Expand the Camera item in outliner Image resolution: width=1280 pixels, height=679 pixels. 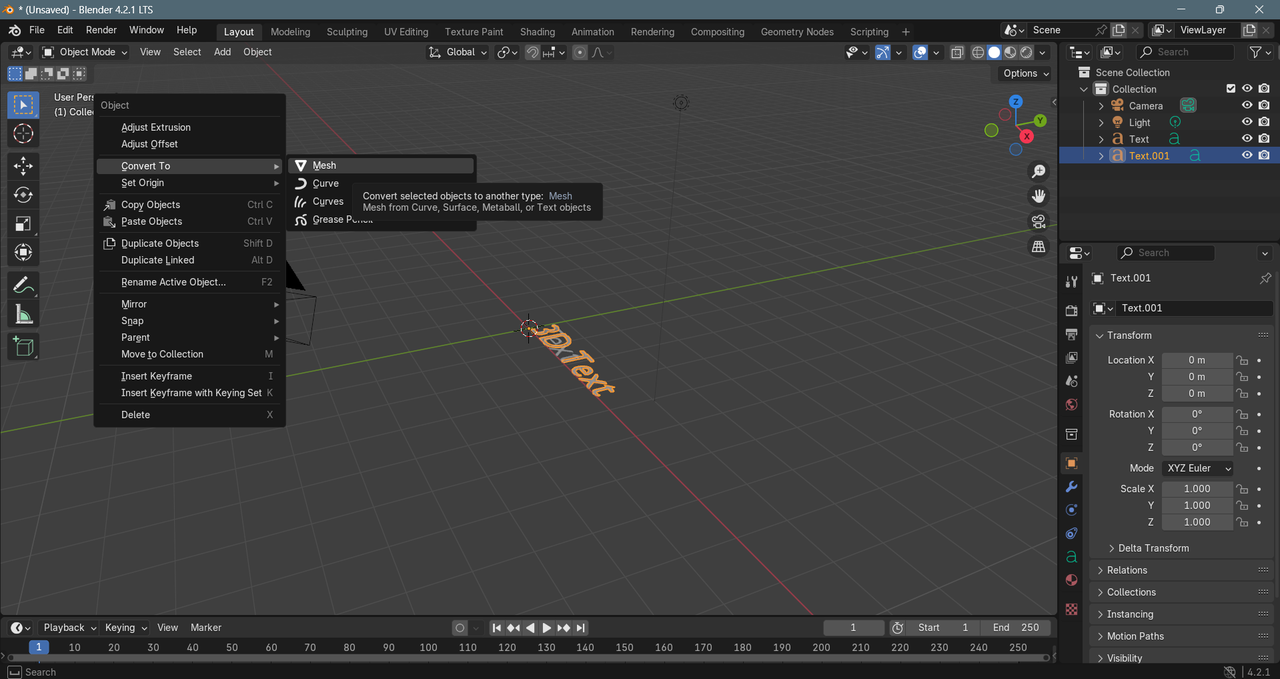tap(1101, 105)
